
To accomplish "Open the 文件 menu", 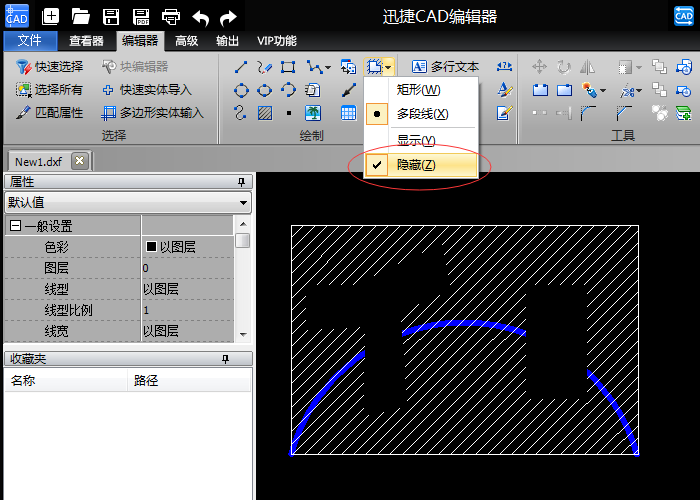I will click(x=30, y=41).
